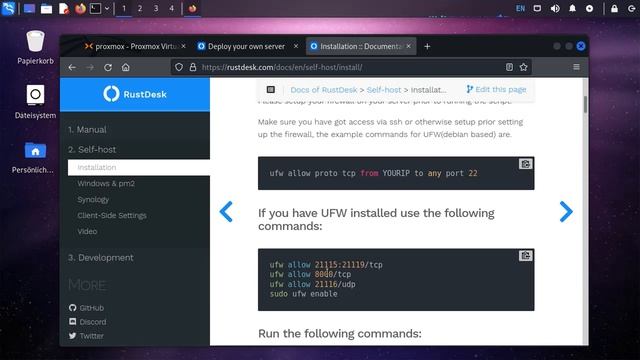Open Client-Side Settings sidebar page
The height and width of the screenshot is (360, 640).
point(112,216)
